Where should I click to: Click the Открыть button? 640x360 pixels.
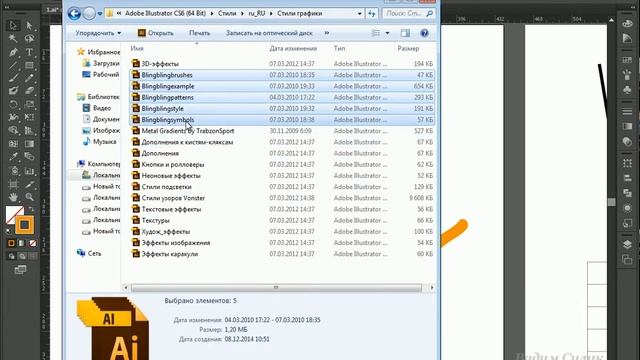coord(156,33)
